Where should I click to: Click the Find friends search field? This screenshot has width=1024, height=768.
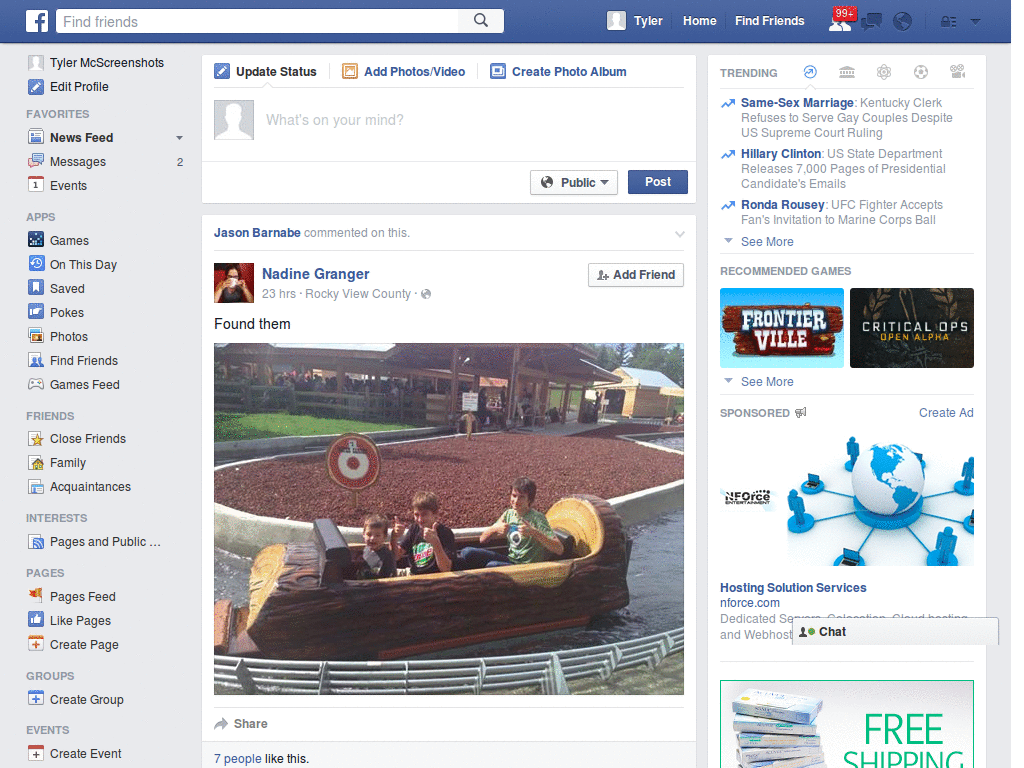click(x=257, y=21)
